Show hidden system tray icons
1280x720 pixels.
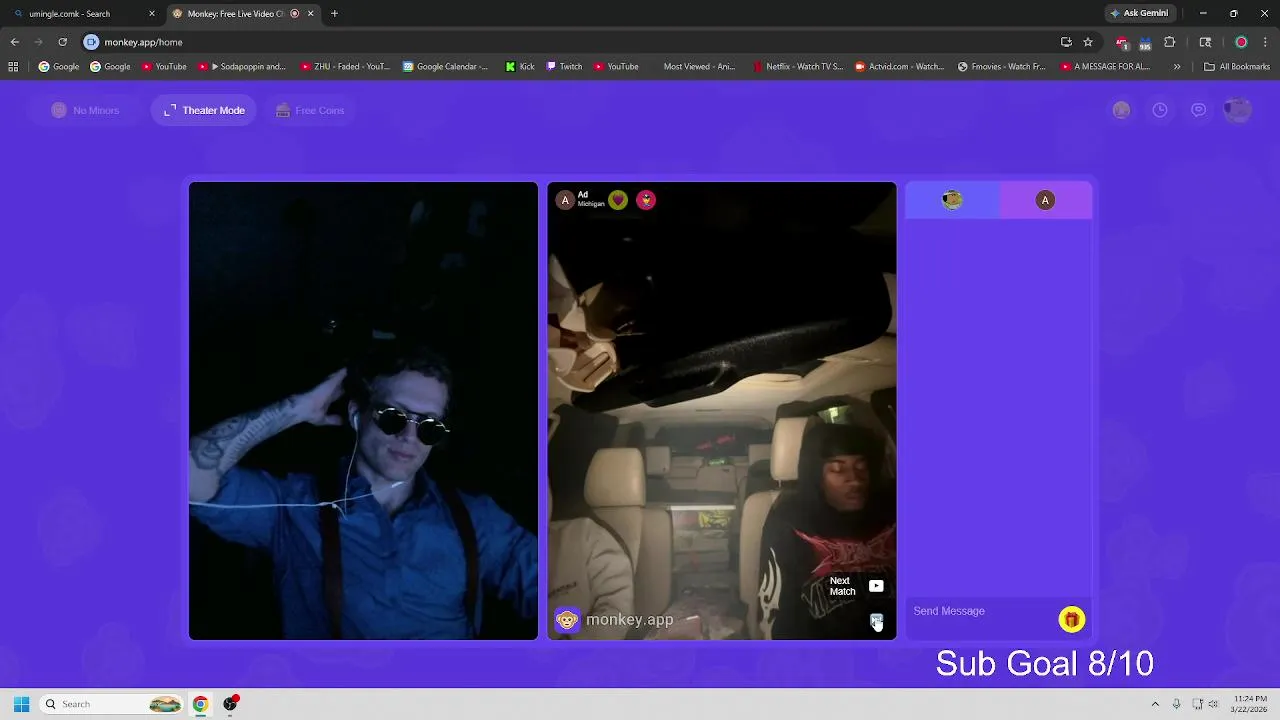click(1155, 704)
